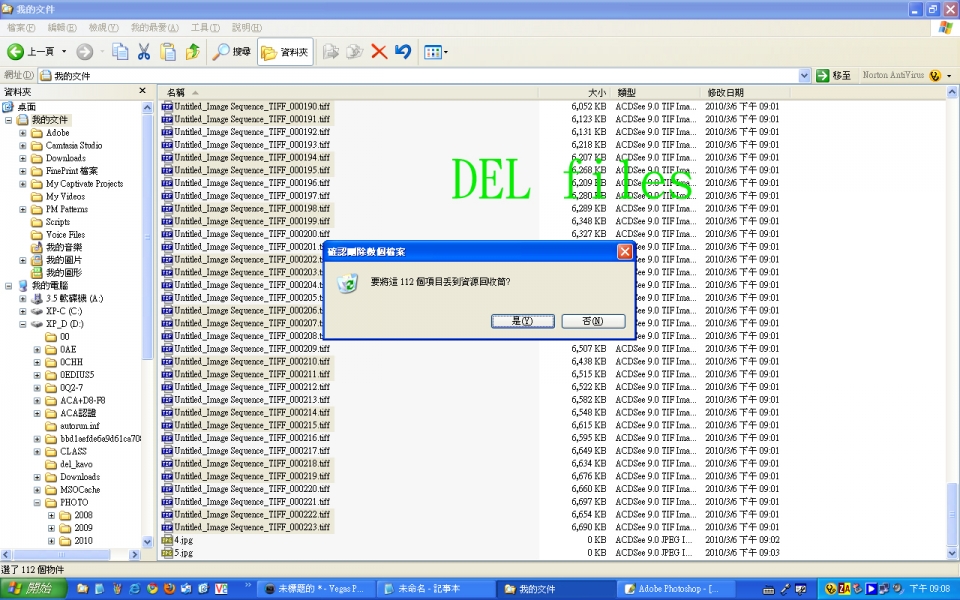This screenshot has width=960, height=600.
Task: Sort by 類型 column header
Action: [x=655, y=92]
